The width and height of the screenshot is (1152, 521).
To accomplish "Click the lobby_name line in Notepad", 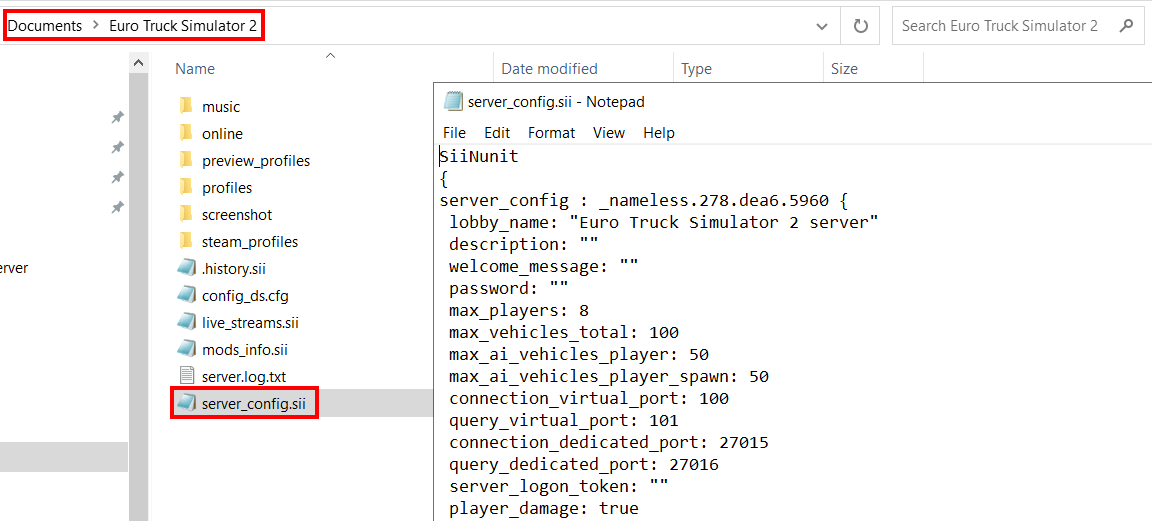I will click(x=664, y=221).
